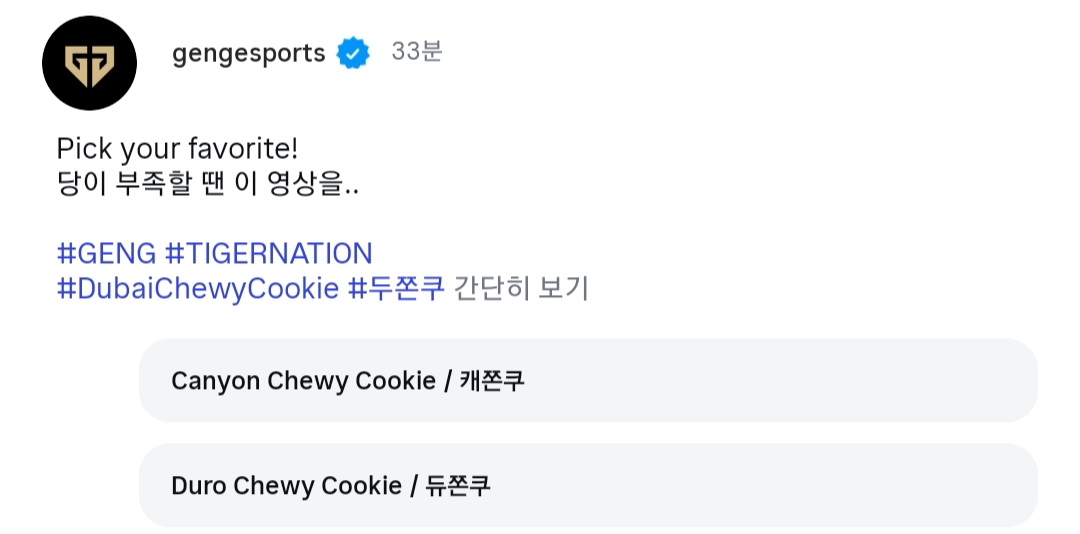Open the gengesports username link
The height and width of the screenshot is (534, 1080).
tap(248, 53)
